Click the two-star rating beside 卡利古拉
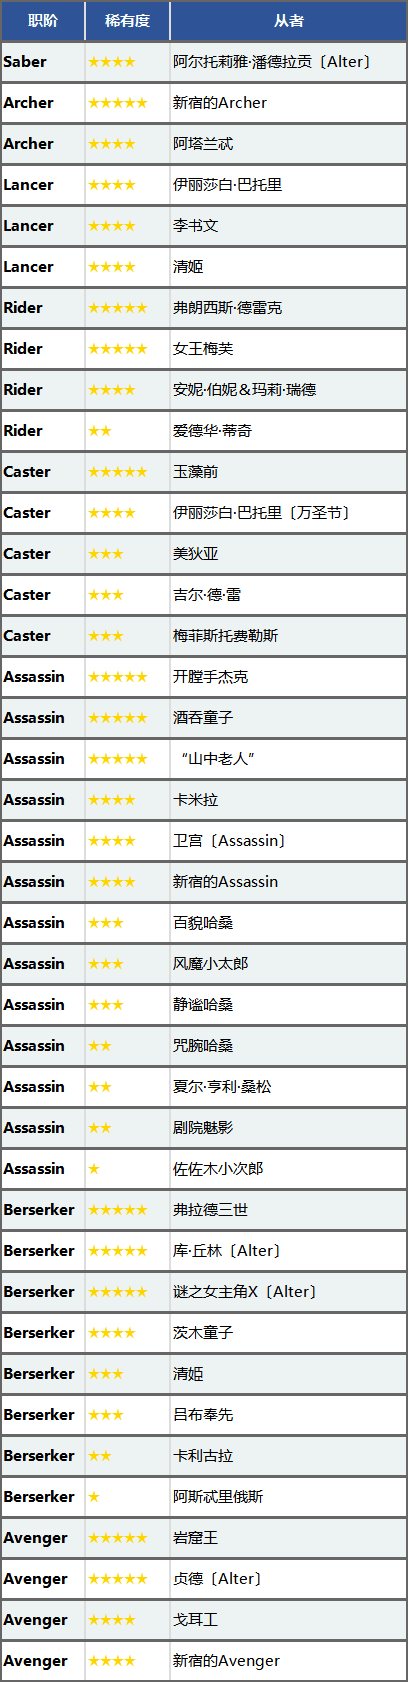The height and width of the screenshot is (1682, 408). pyautogui.click(x=100, y=1456)
